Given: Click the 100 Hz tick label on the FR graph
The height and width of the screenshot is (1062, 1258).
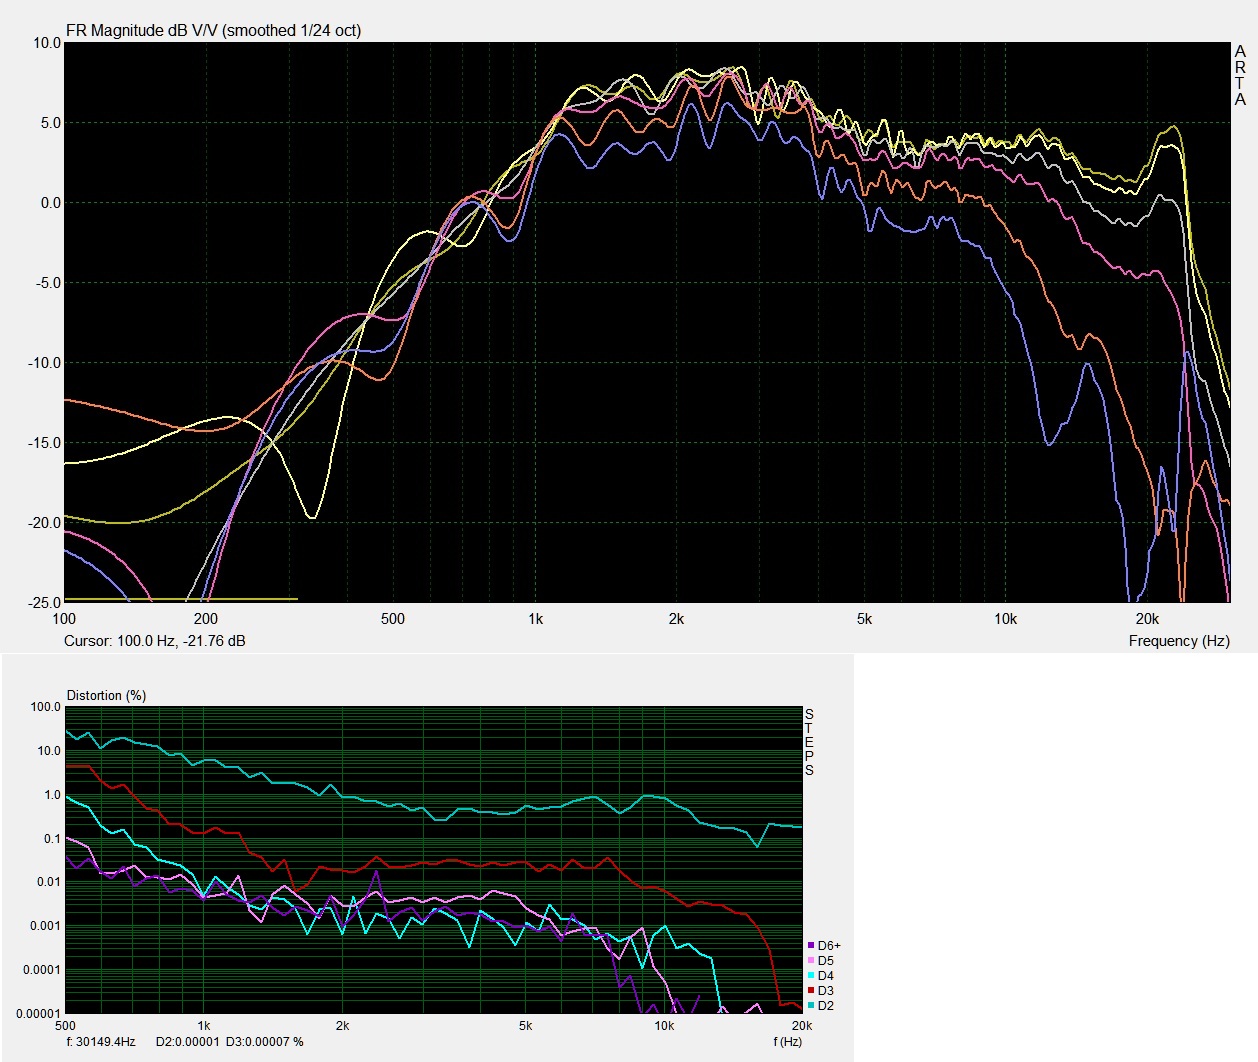Looking at the screenshot, I should tap(64, 619).
